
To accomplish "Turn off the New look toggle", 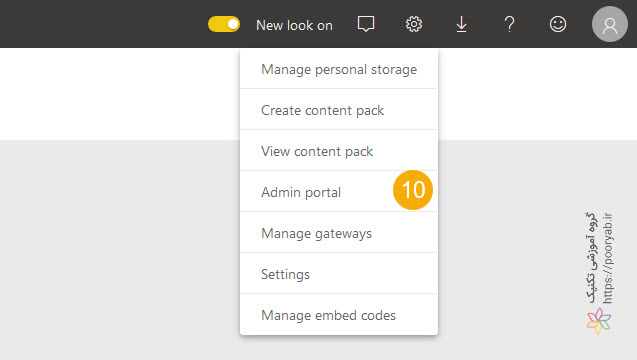I will pos(224,24).
